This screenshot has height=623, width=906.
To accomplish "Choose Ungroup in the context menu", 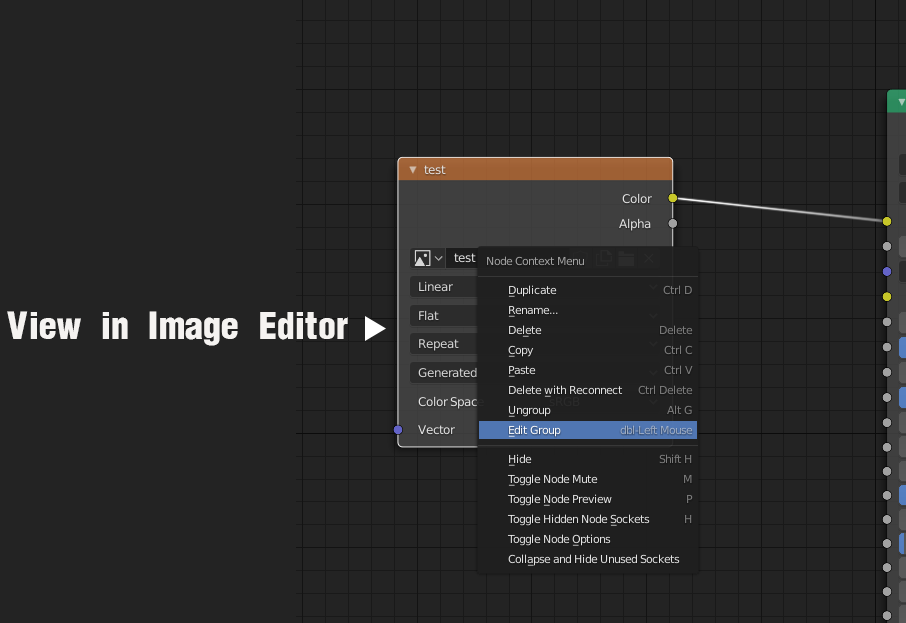I will (588, 410).
